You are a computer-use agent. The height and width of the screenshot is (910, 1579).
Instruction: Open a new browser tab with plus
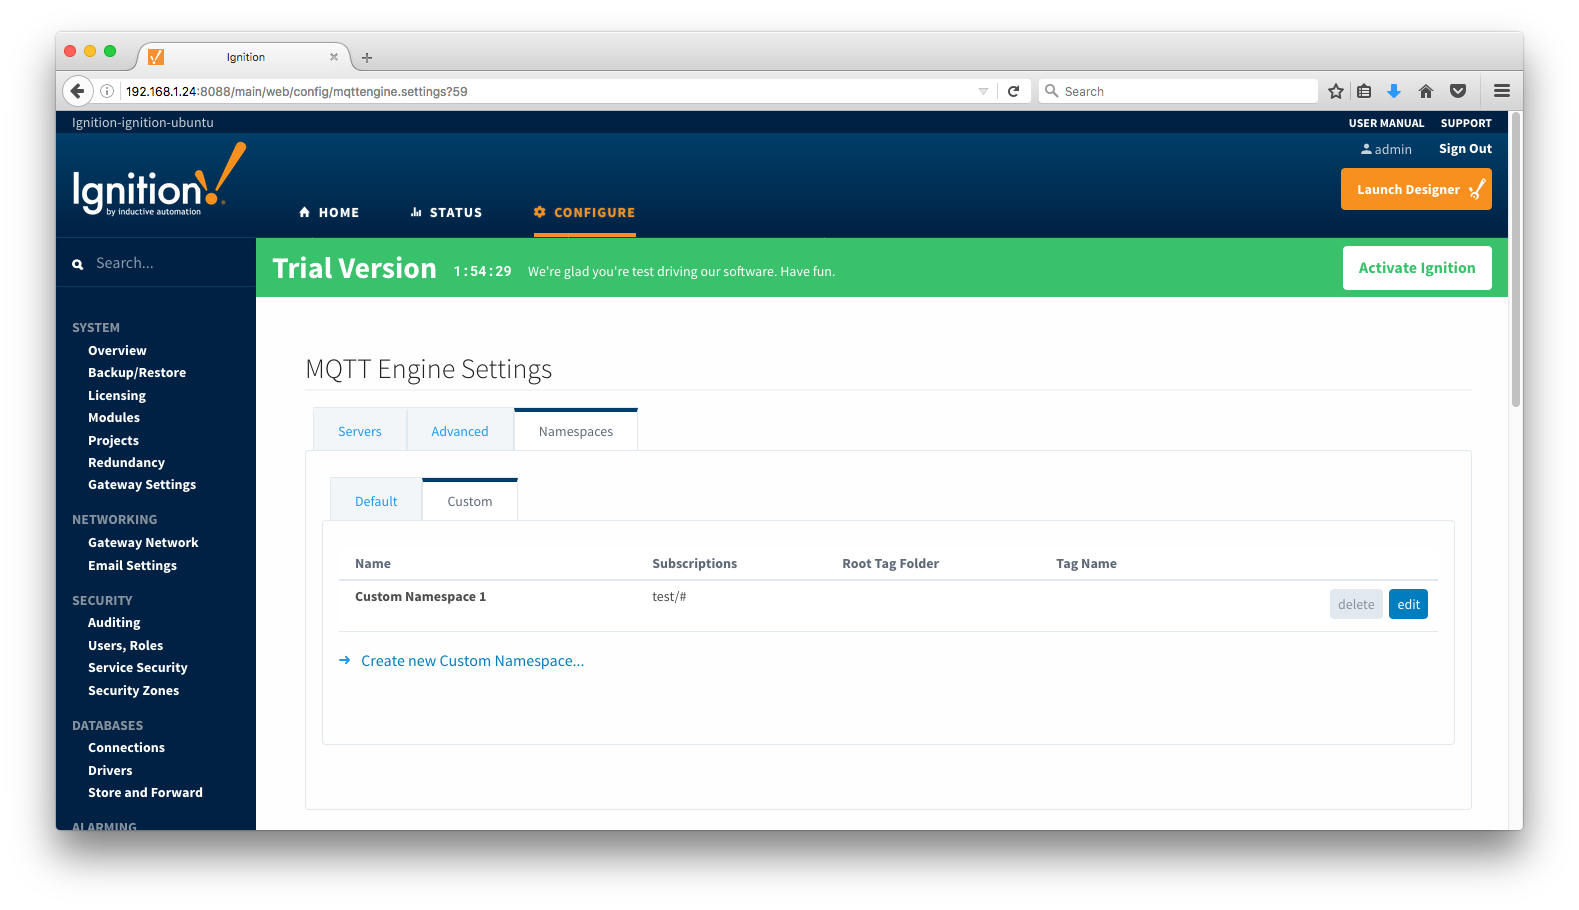pos(367,58)
